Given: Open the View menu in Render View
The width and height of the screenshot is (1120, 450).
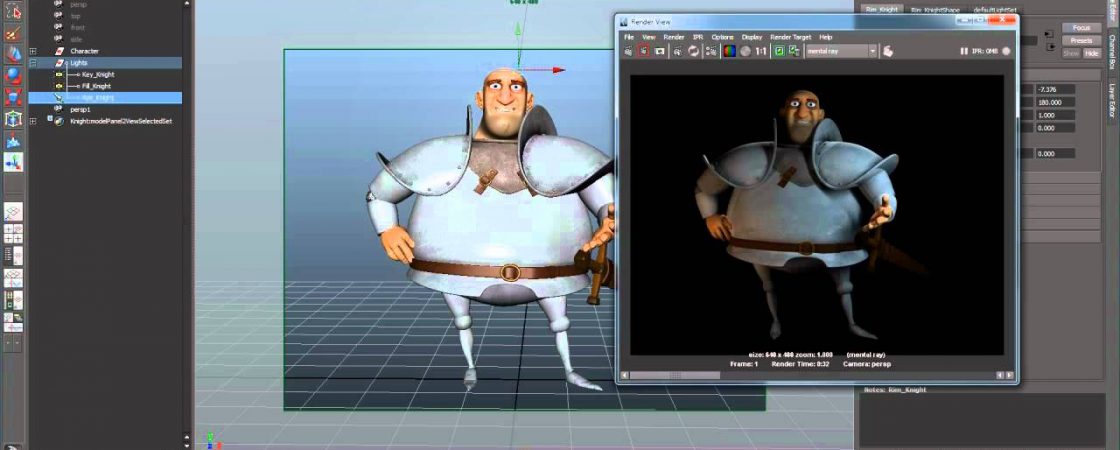Looking at the screenshot, I should point(649,37).
